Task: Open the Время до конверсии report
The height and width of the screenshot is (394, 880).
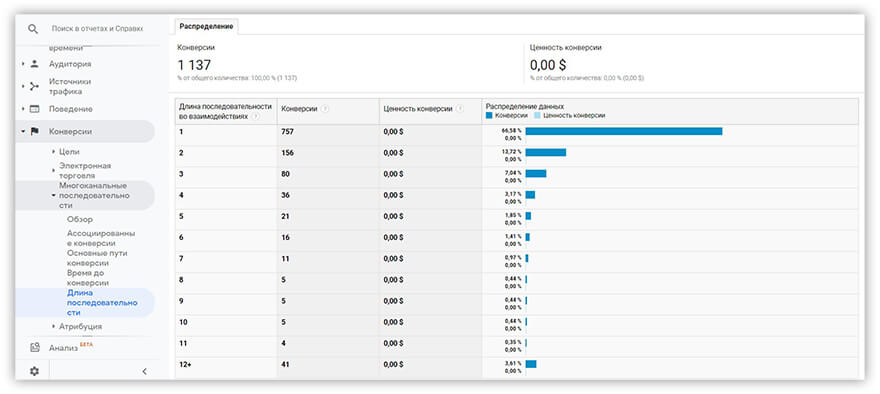Action: pos(88,278)
